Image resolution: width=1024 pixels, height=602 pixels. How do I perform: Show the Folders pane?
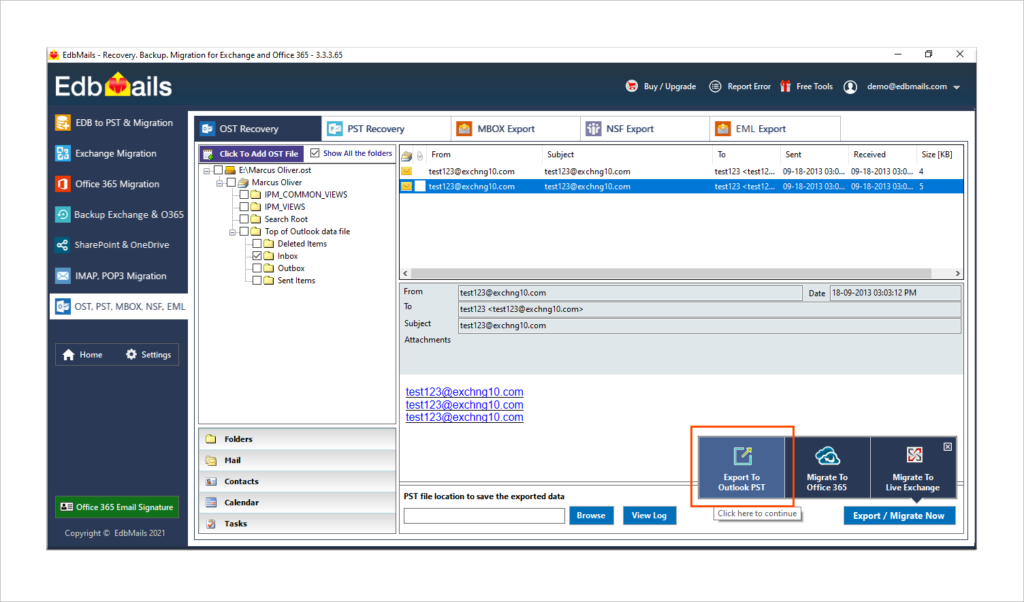(x=297, y=439)
